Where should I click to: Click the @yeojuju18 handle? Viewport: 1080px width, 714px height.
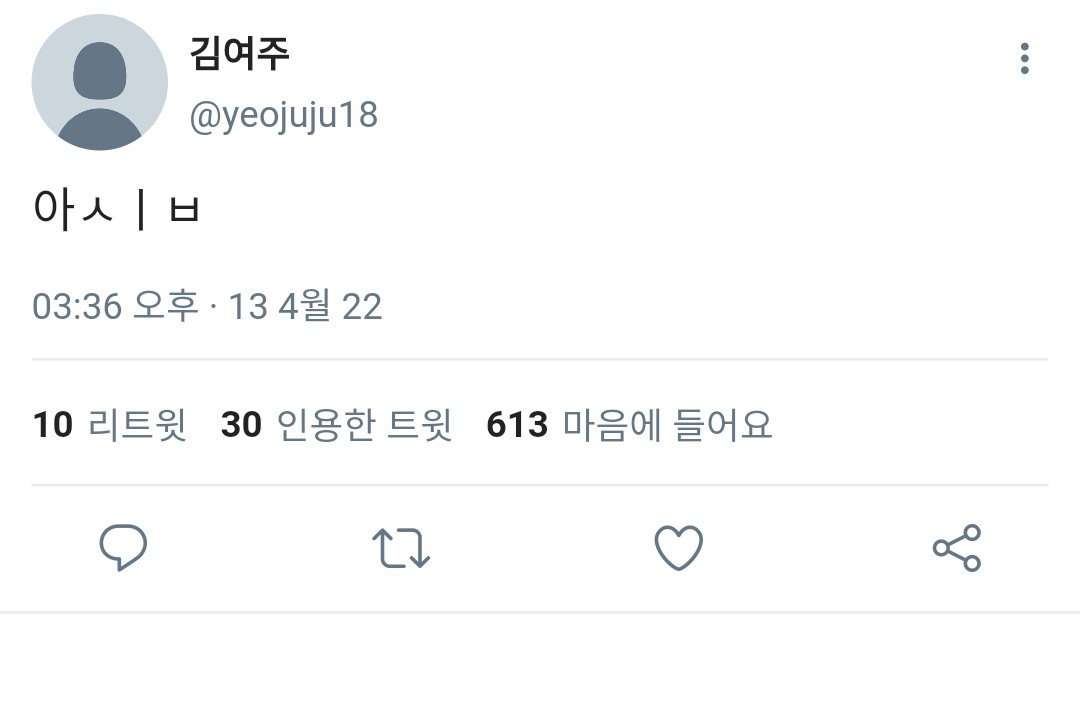284,116
